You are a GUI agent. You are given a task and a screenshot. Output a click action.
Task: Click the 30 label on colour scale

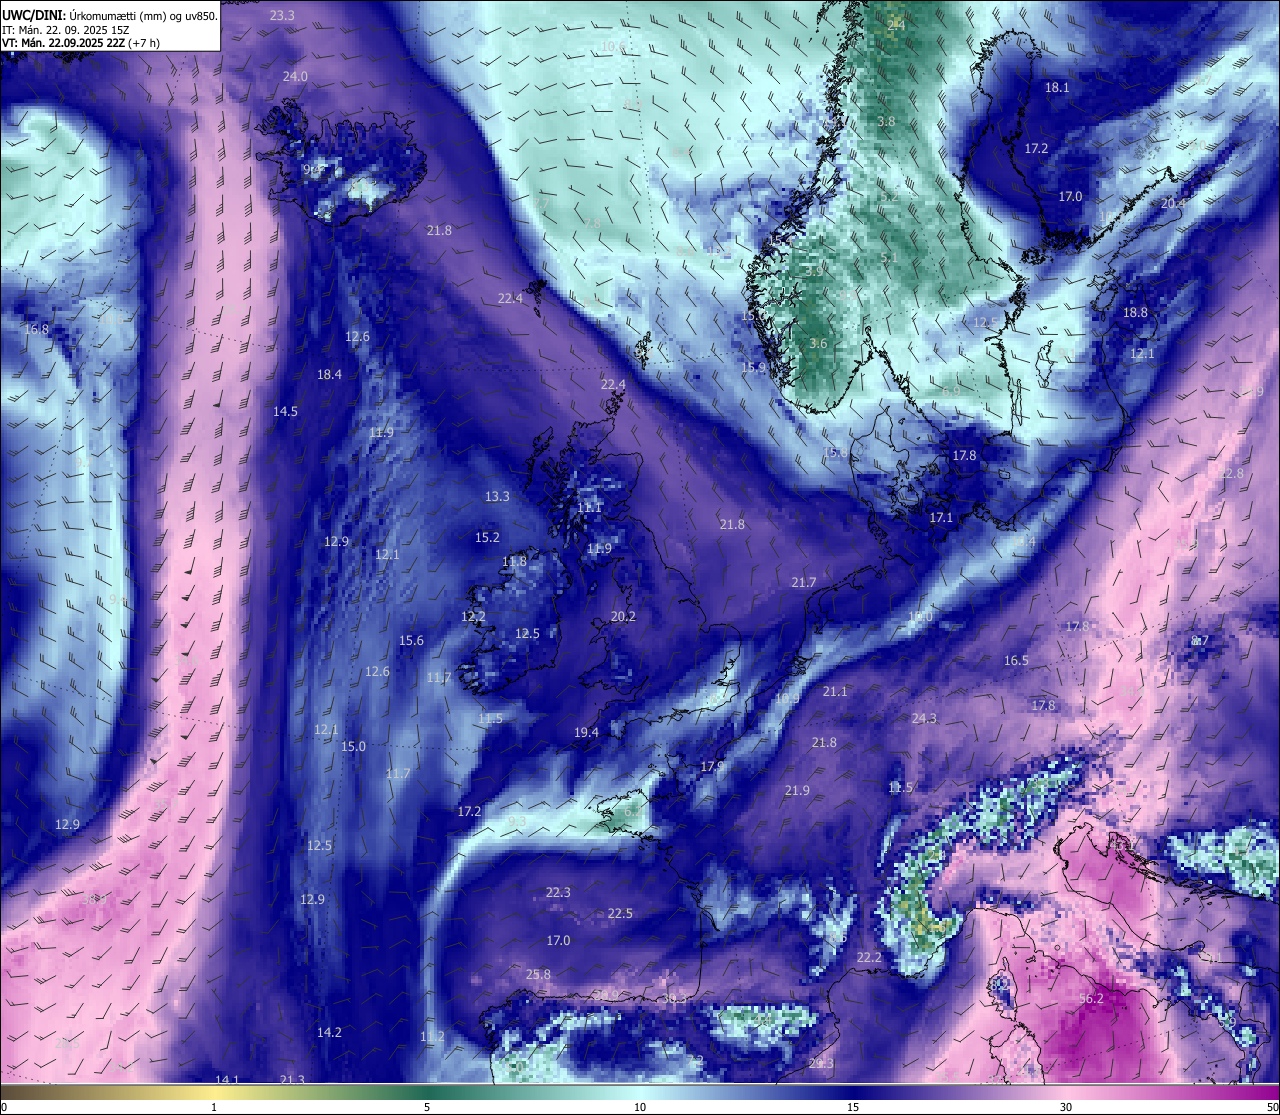[1066, 1107]
